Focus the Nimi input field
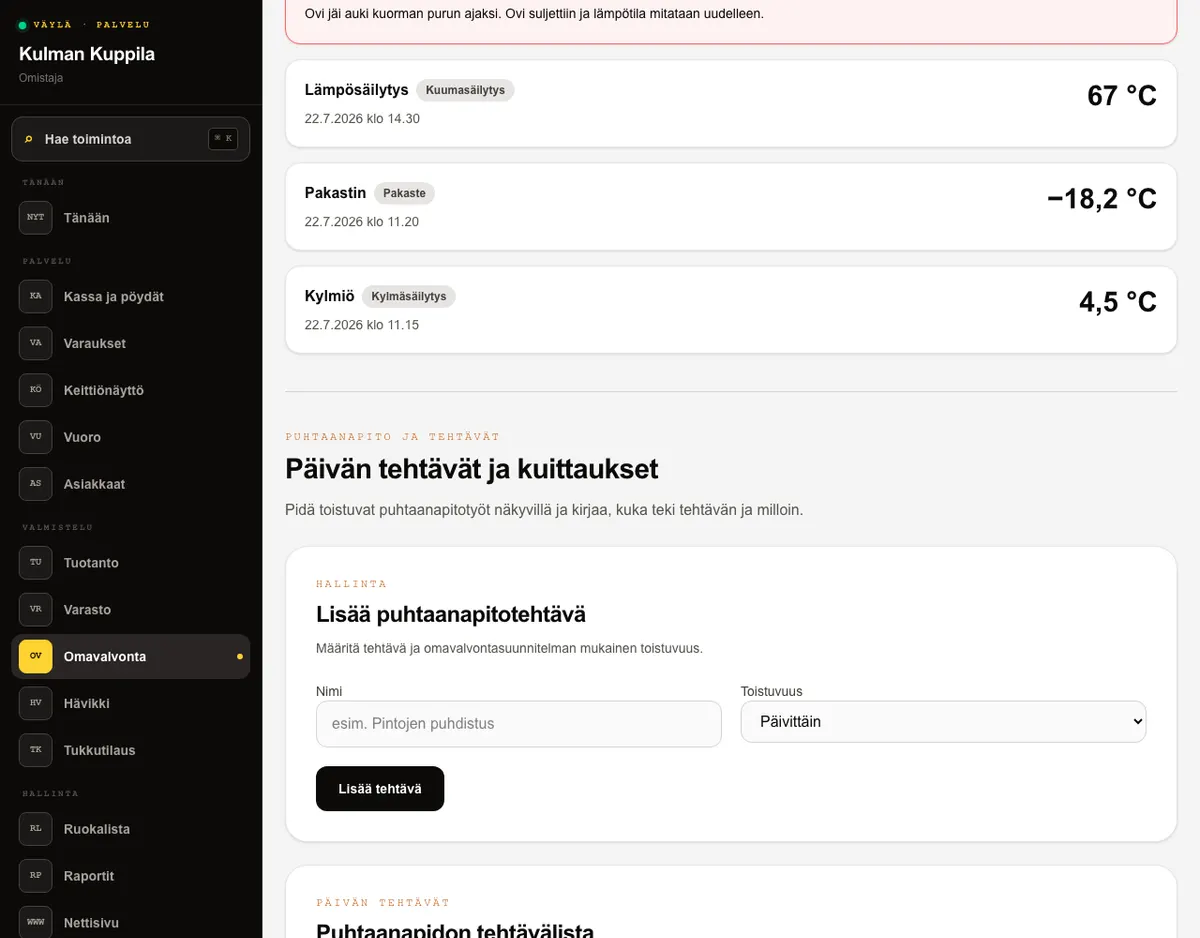 [x=518, y=723]
